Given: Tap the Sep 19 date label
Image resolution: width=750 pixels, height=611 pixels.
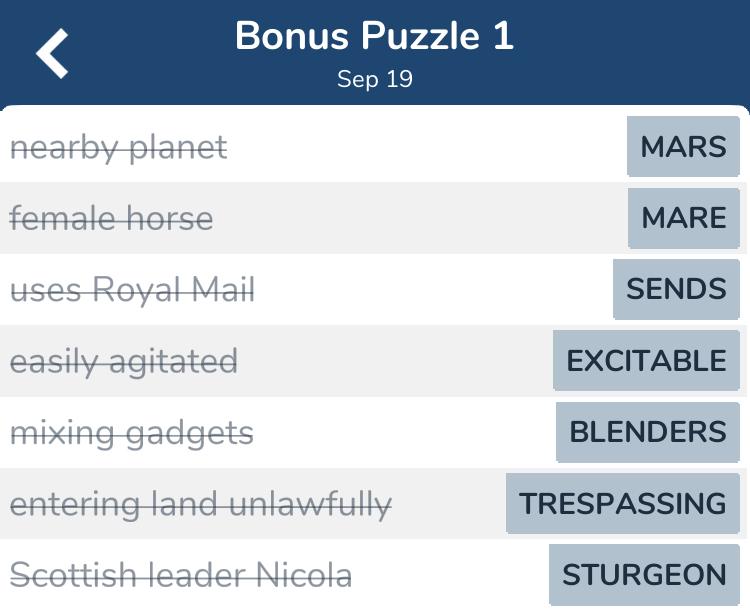Looking at the screenshot, I should pos(375,79).
